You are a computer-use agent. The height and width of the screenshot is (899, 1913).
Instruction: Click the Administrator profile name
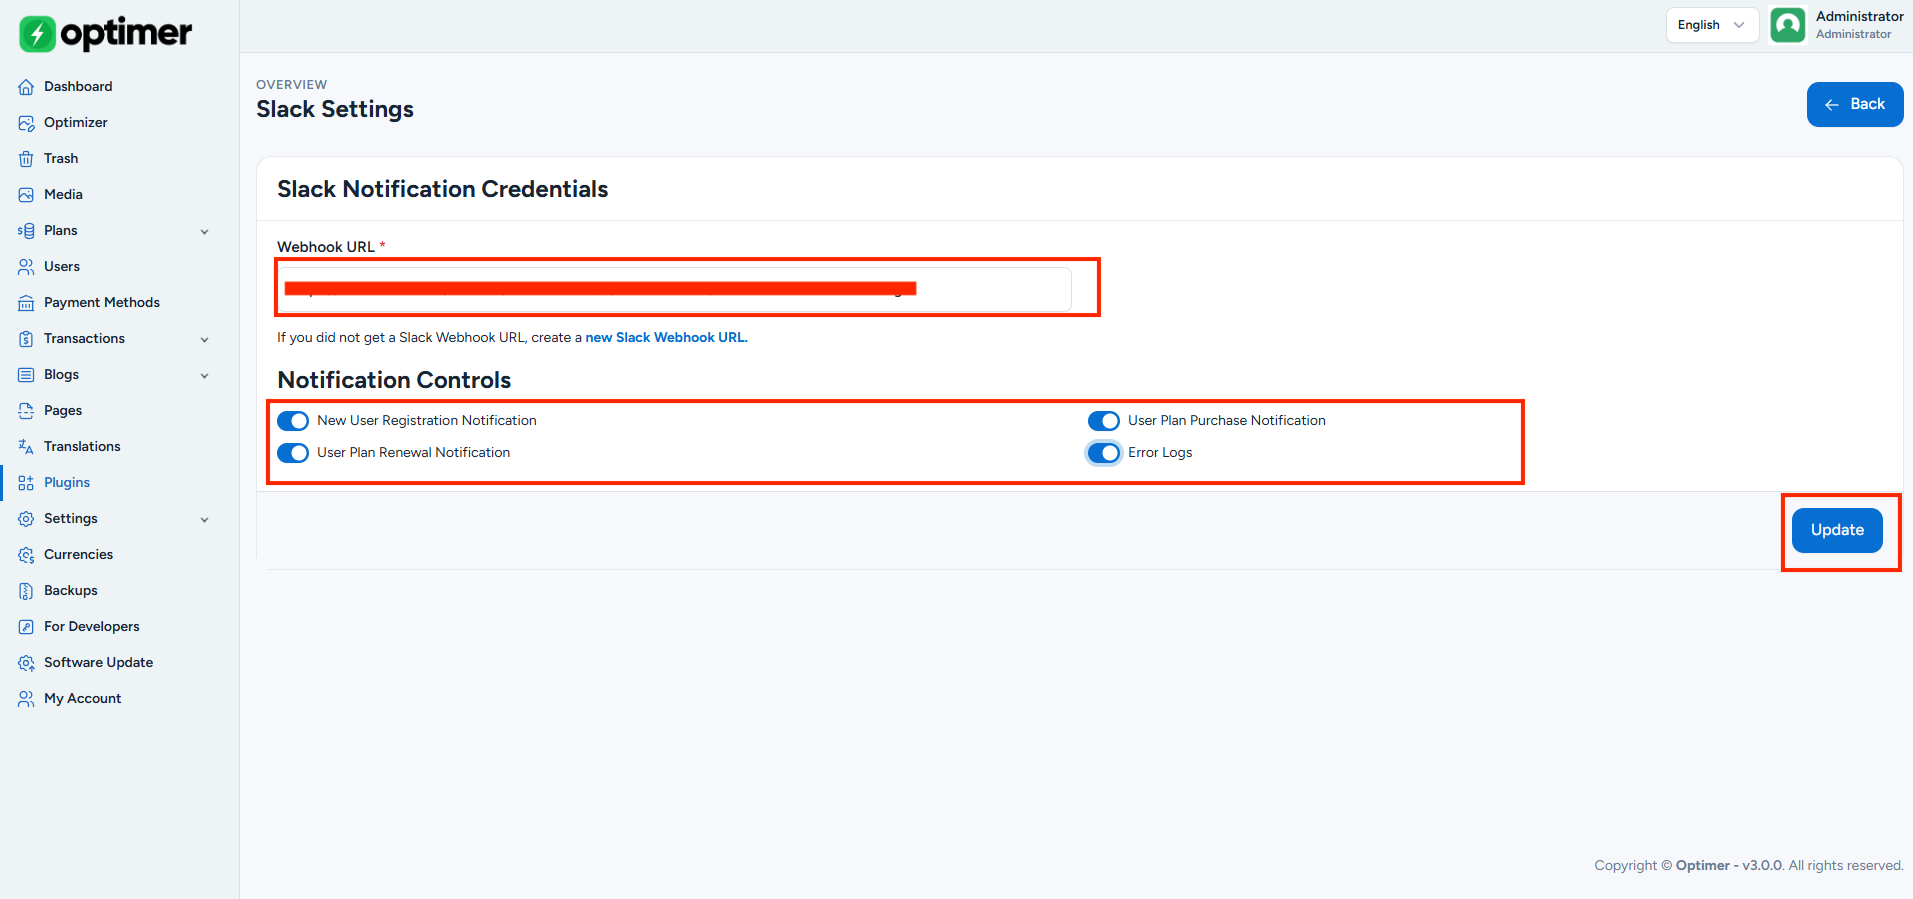click(1860, 17)
